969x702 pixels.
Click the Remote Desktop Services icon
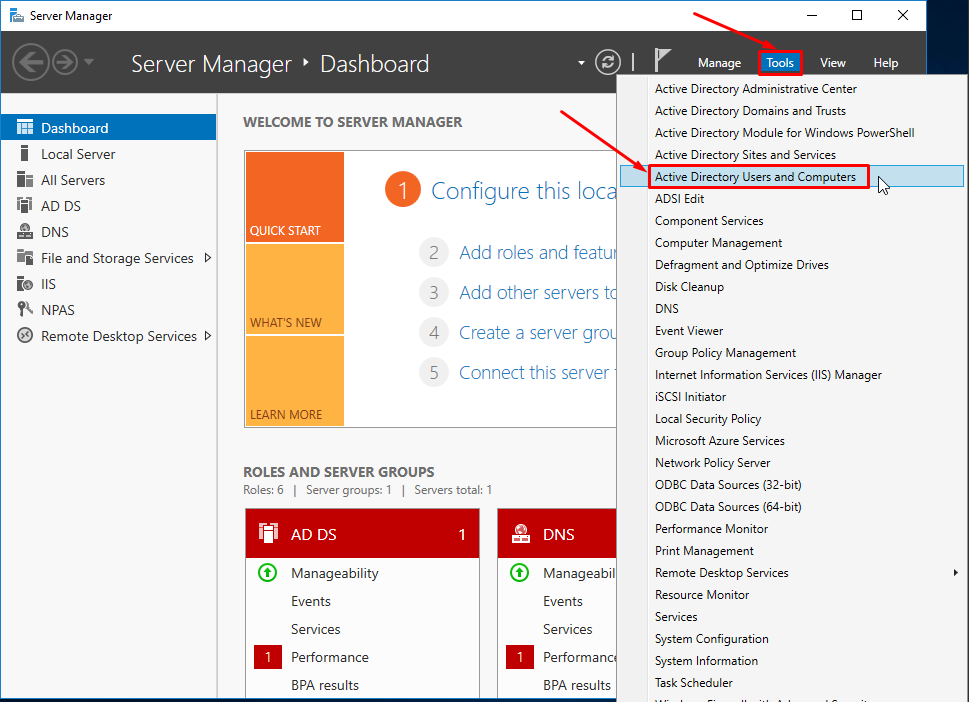point(25,336)
